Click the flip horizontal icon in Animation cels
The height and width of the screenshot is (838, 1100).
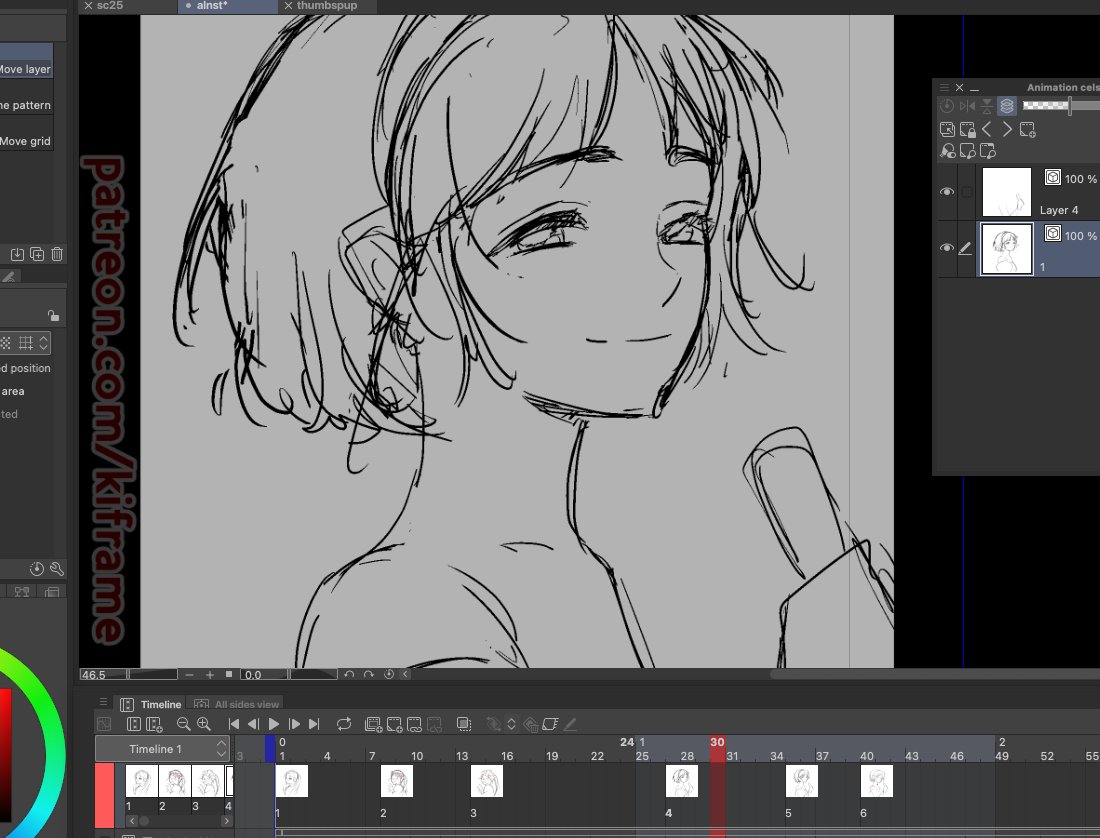pyautogui.click(x=967, y=106)
